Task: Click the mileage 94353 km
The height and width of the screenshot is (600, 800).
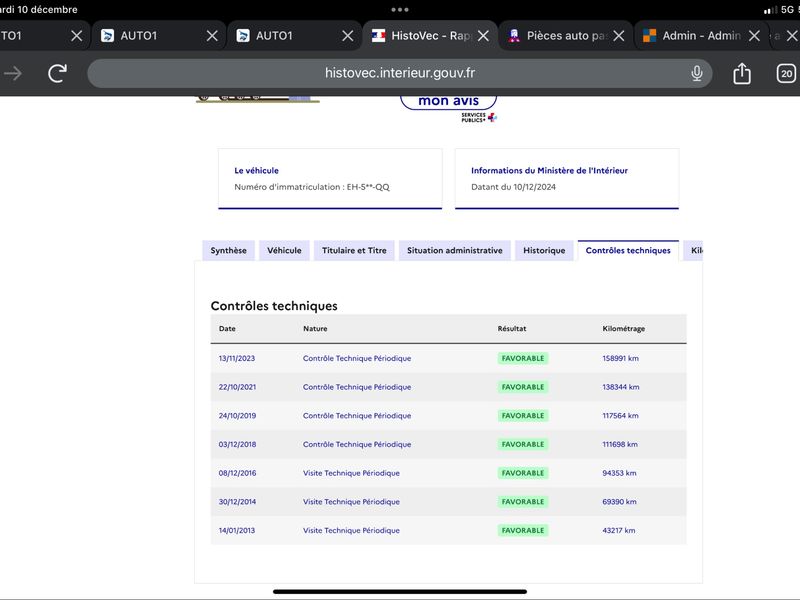Action: [x=619, y=473]
